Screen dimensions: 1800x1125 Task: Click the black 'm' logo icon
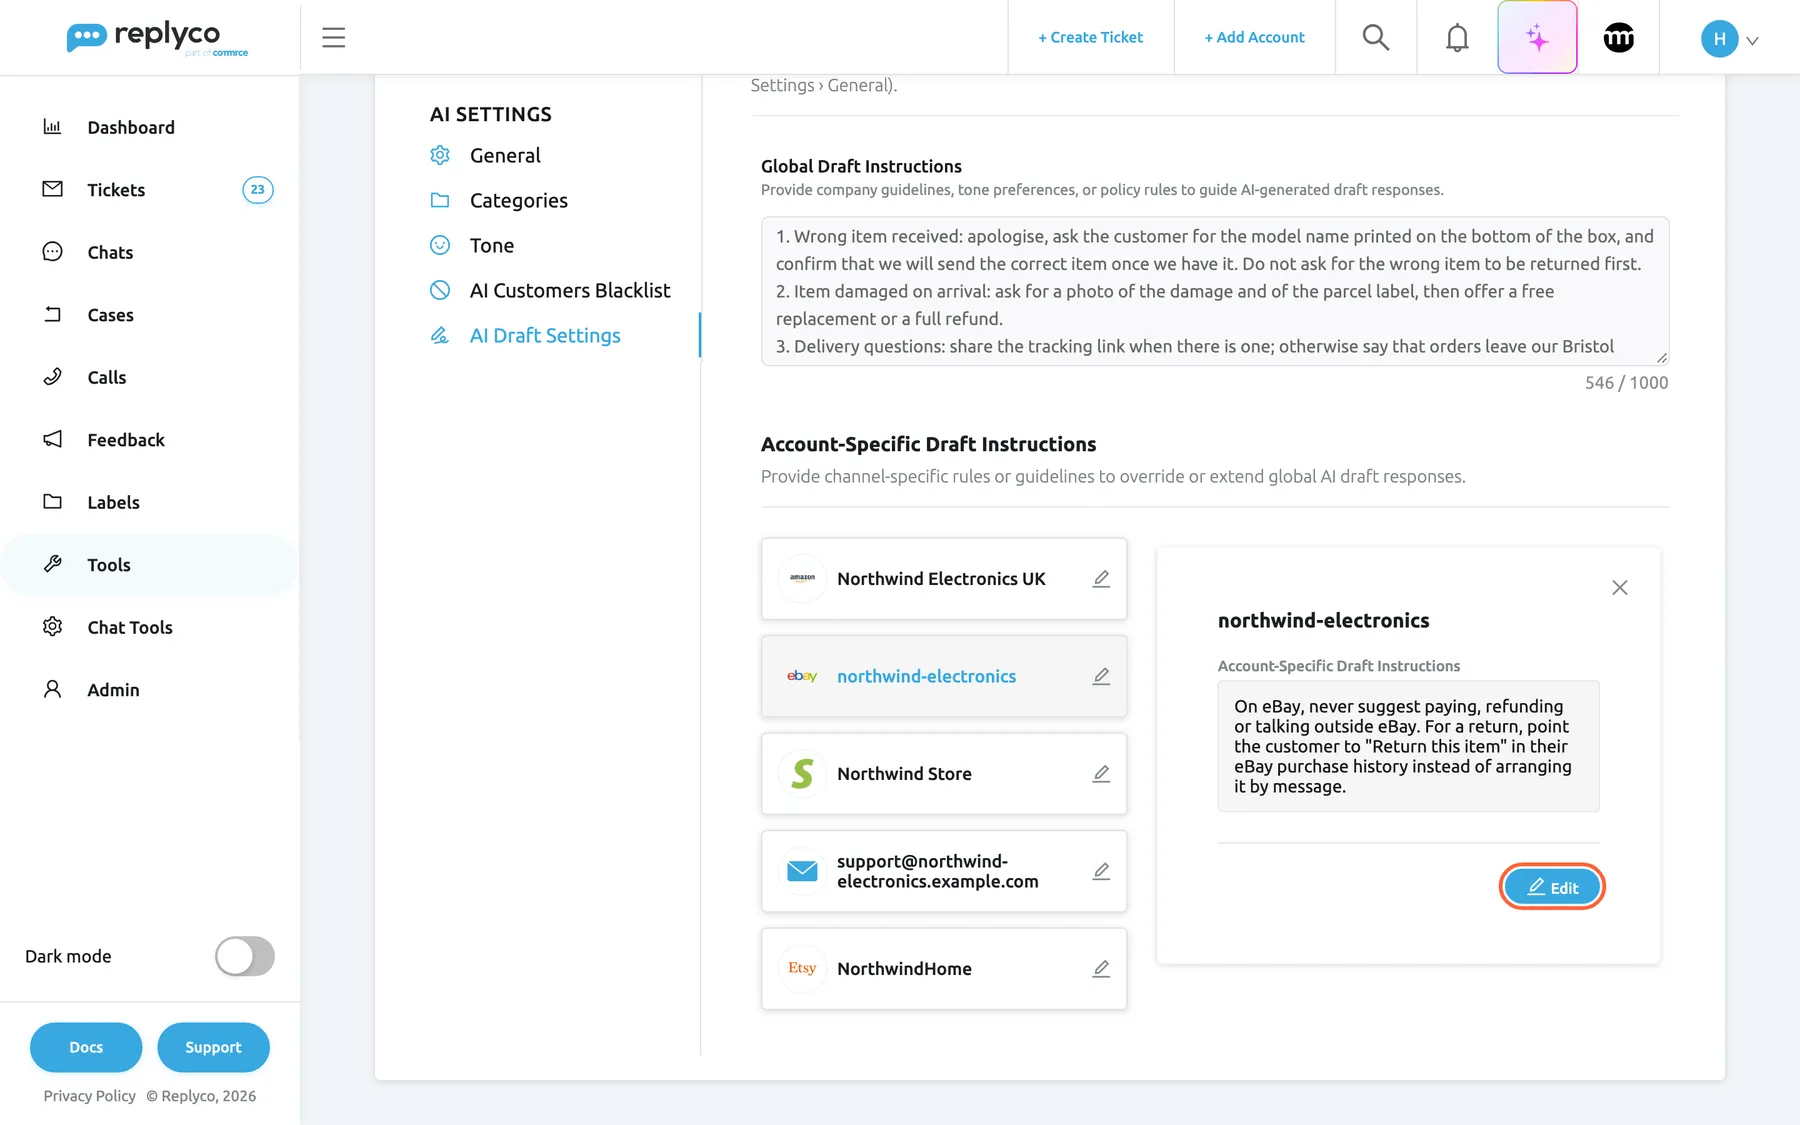click(1619, 38)
